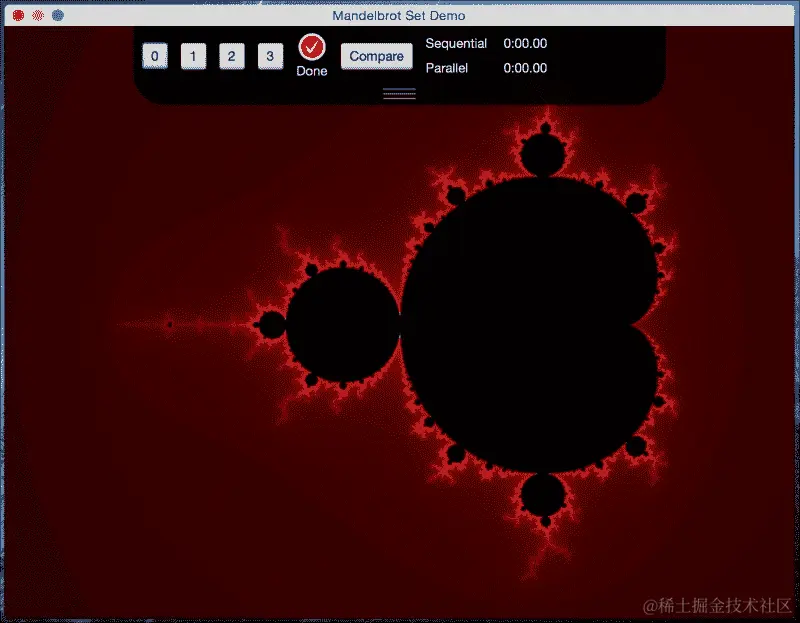The image size is (800, 623).
Task: Click the yellow minimize traffic light icon
Action: (38, 15)
